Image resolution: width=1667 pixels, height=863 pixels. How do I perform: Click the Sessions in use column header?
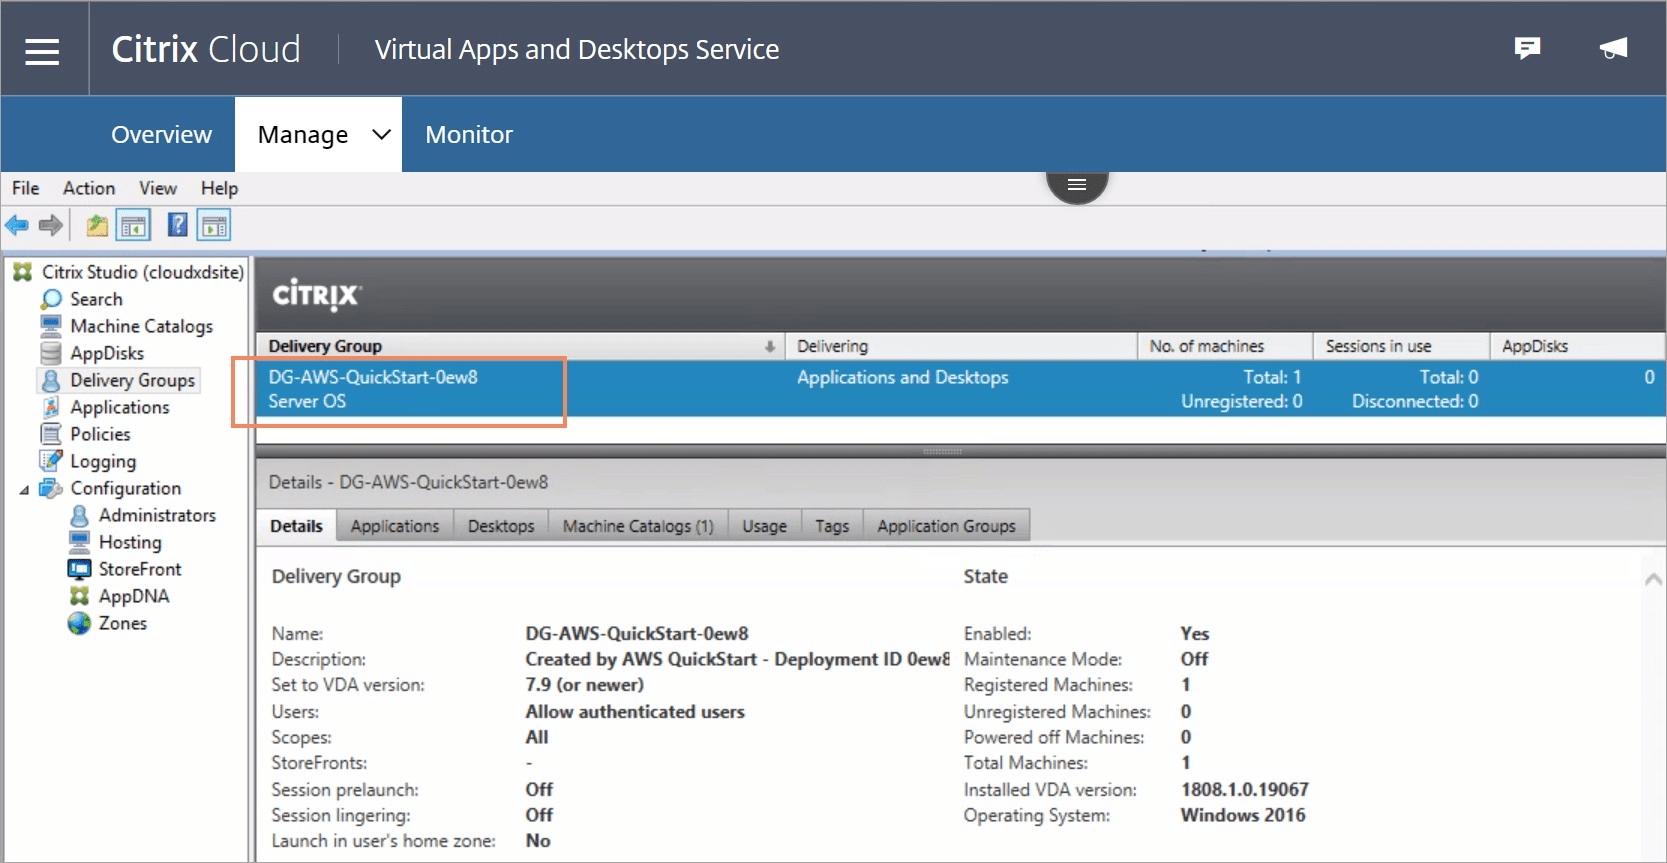point(1401,346)
